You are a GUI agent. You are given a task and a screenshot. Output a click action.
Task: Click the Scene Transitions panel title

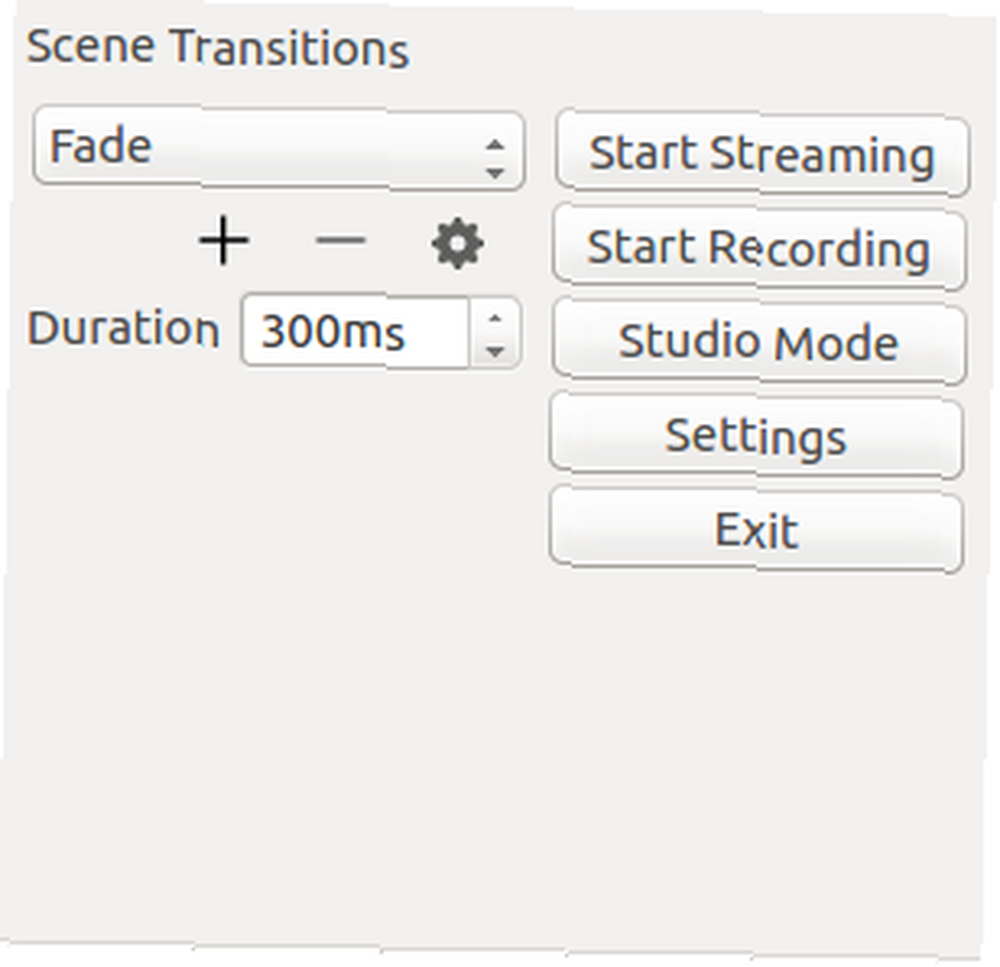[x=218, y=47]
